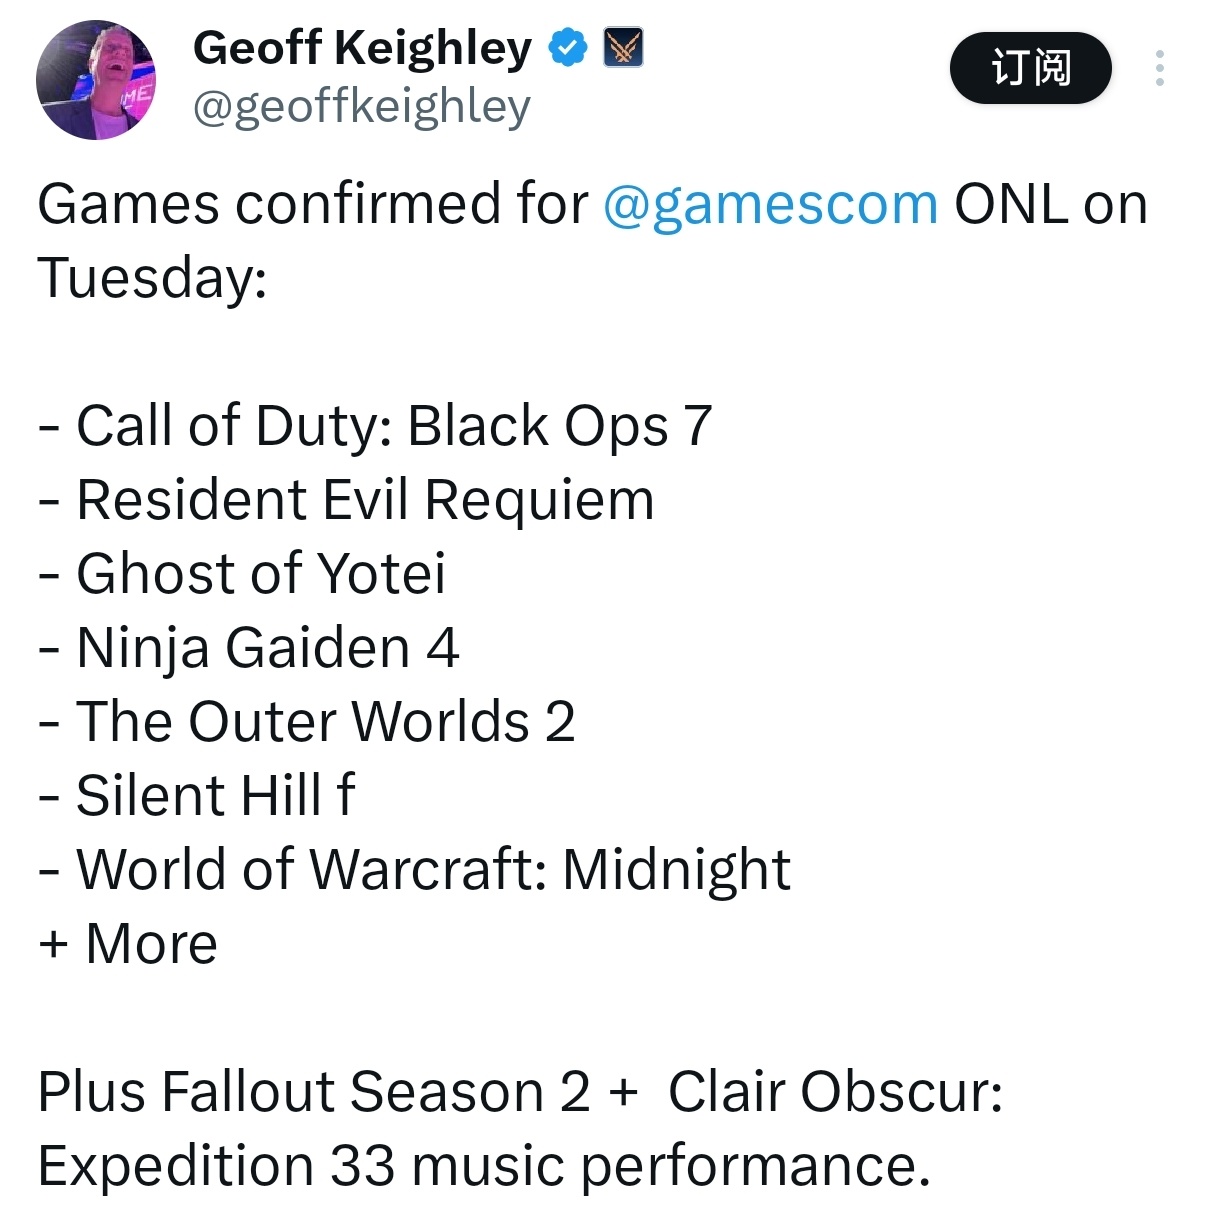Click the Ghost of Yotei text line
1220x1220 pixels.
point(242,575)
